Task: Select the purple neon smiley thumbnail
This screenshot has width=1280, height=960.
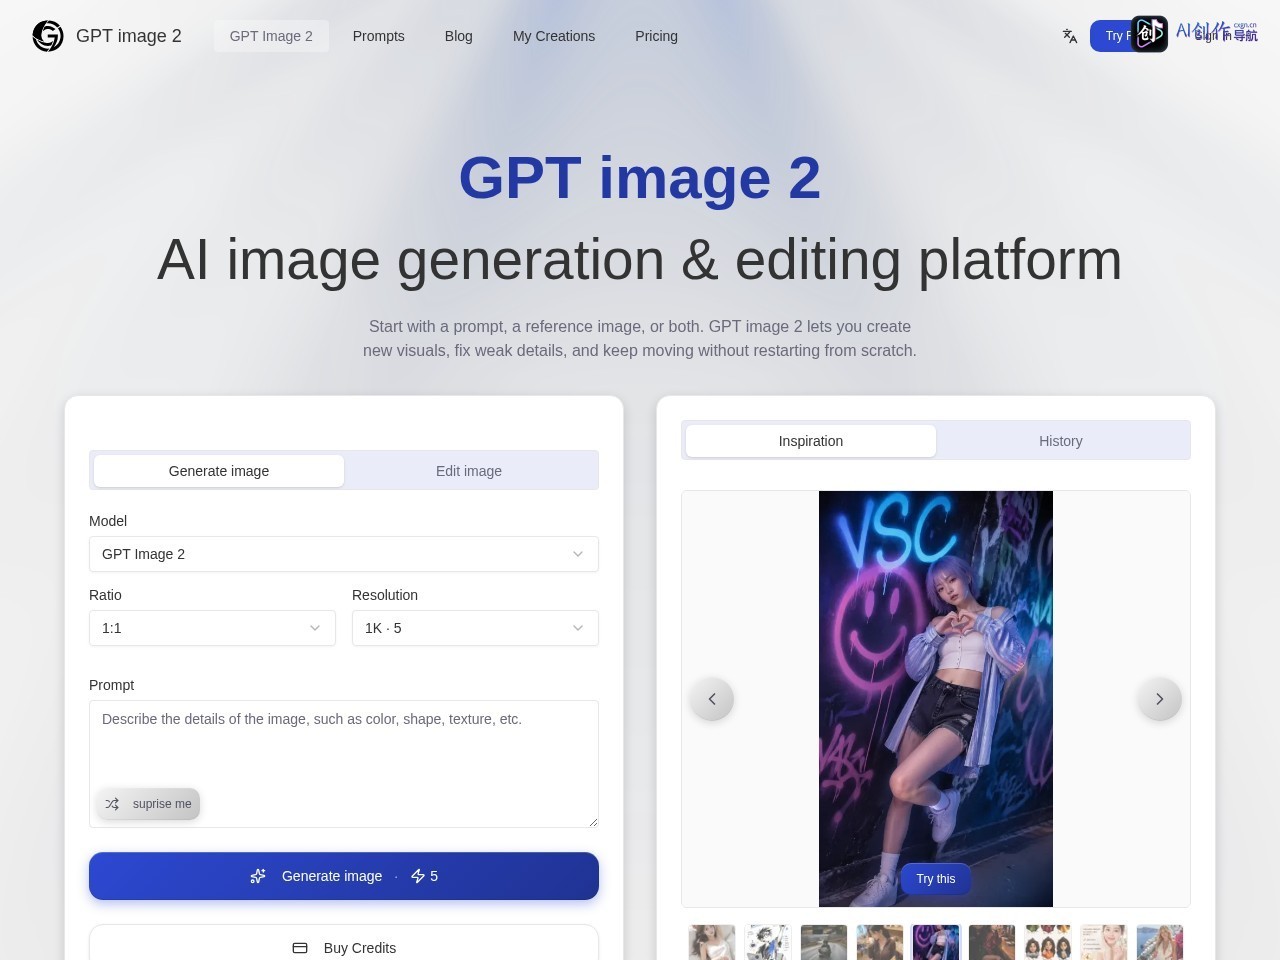Action: click(936, 943)
